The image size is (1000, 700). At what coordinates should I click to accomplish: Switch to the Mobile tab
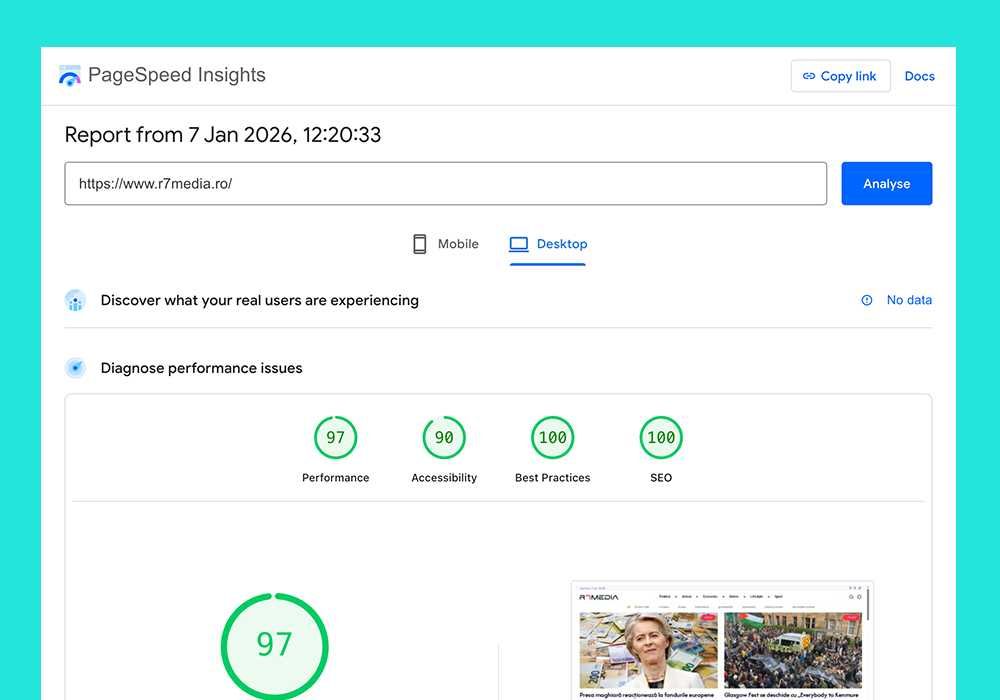(x=445, y=244)
